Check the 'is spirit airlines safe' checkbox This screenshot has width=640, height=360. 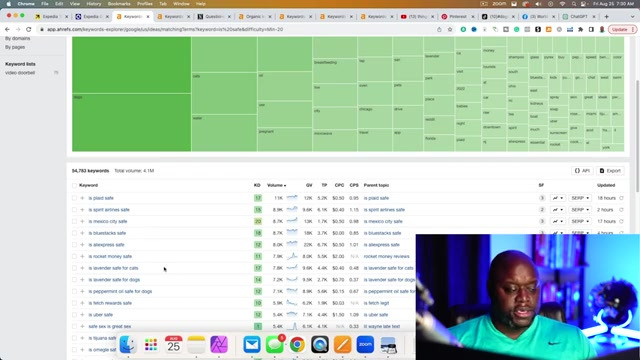(74, 210)
